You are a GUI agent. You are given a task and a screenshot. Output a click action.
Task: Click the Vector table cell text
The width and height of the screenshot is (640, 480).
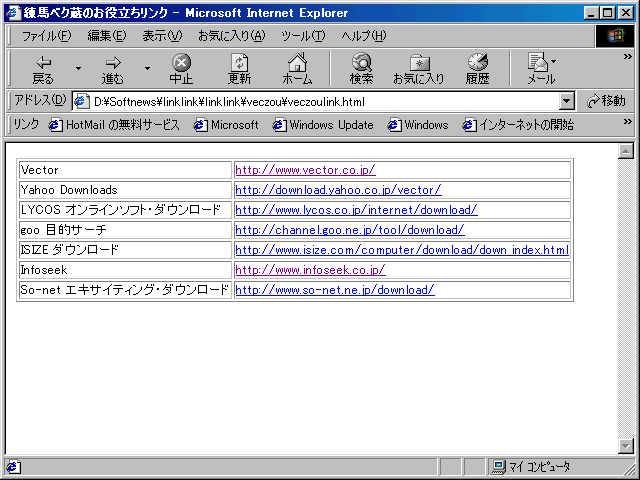pyautogui.click(x=40, y=170)
